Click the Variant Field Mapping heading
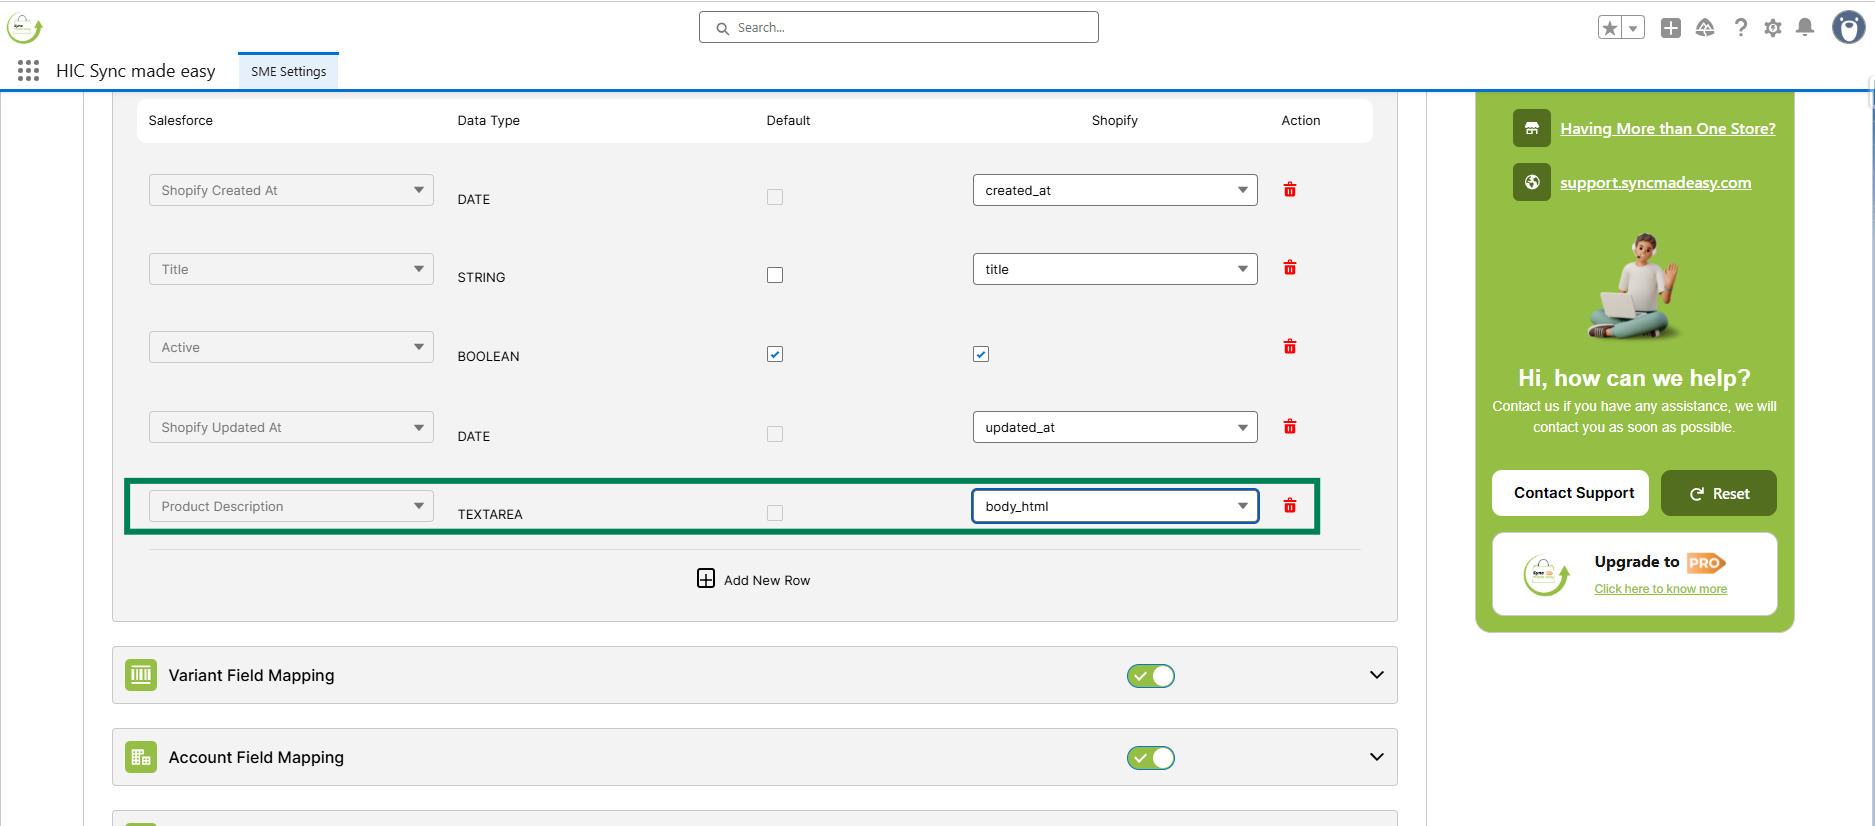The height and width of the screenshot is (826, 1875). [x=252, y=675]
